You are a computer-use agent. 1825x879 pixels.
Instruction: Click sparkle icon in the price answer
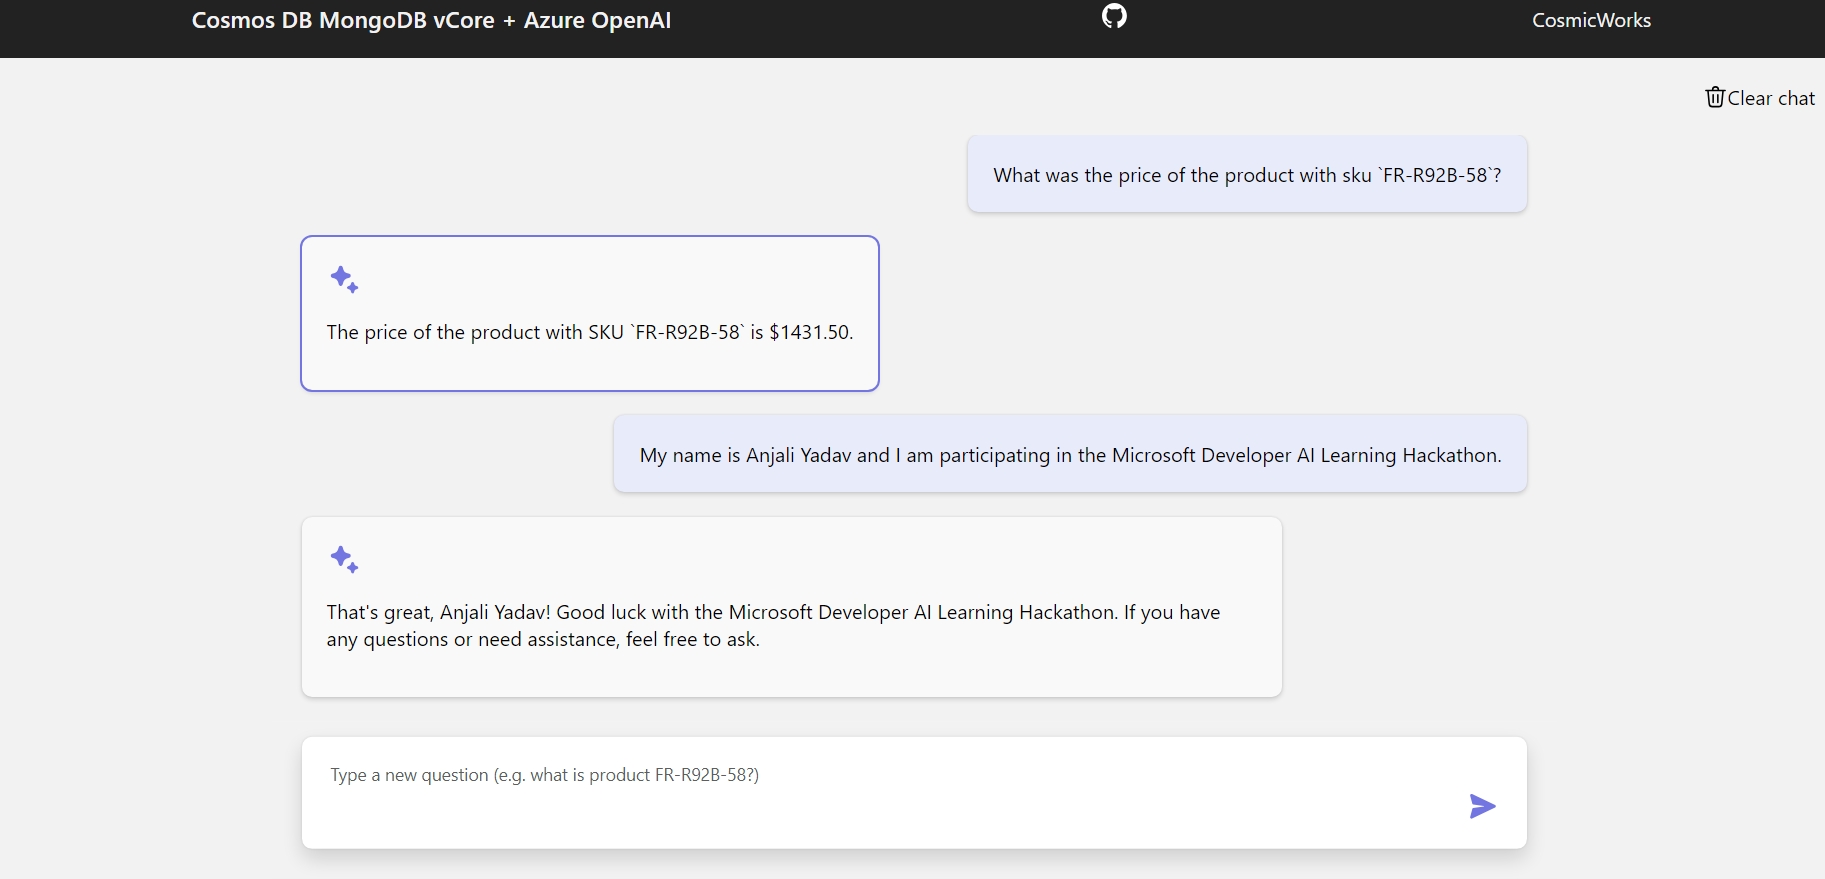coord(344,279)
